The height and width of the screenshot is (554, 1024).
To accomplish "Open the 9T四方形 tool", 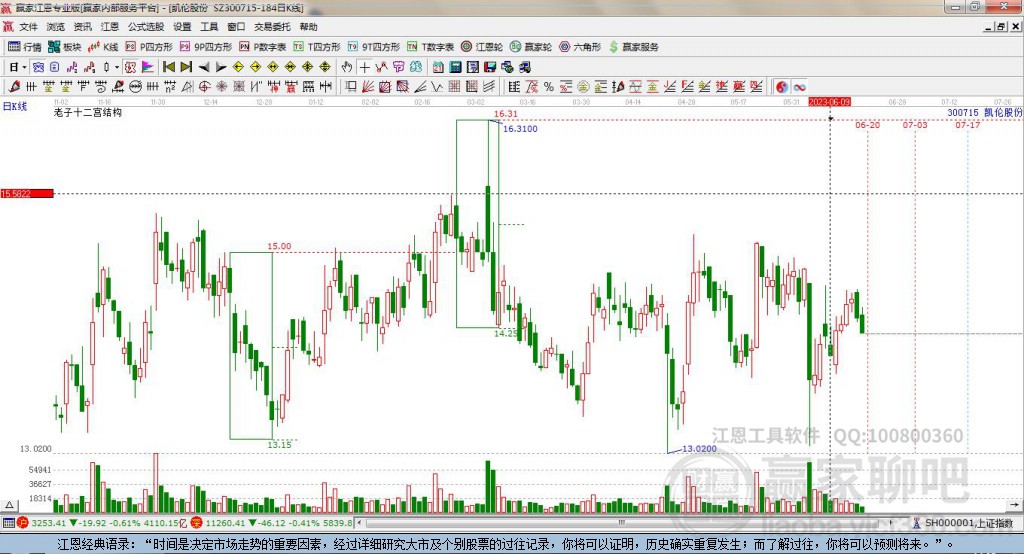I will (374, 47).
